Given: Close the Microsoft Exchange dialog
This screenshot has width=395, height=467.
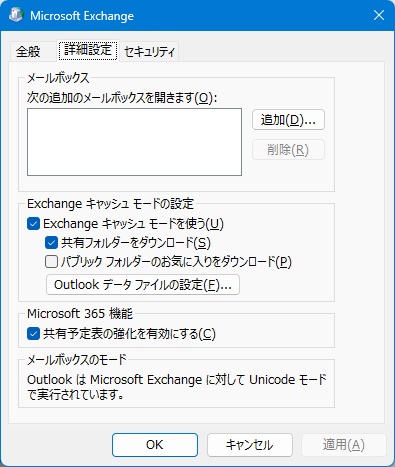Looking at the screenshot, I should click(x=379, y=15).
